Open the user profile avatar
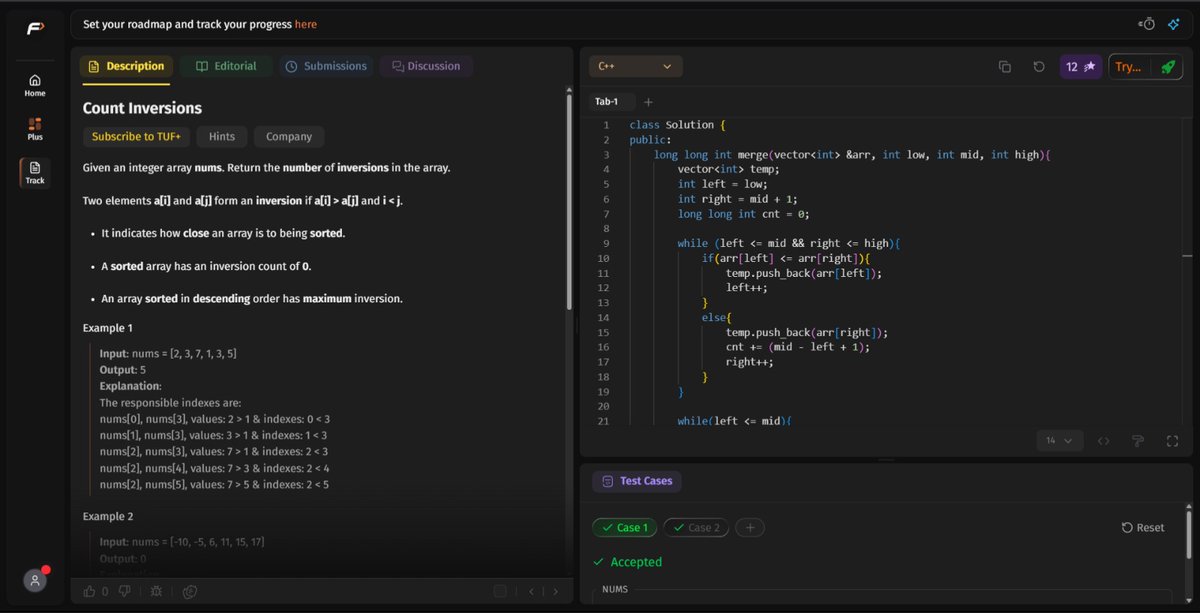The image size is (1200, 613). (35, 580)
